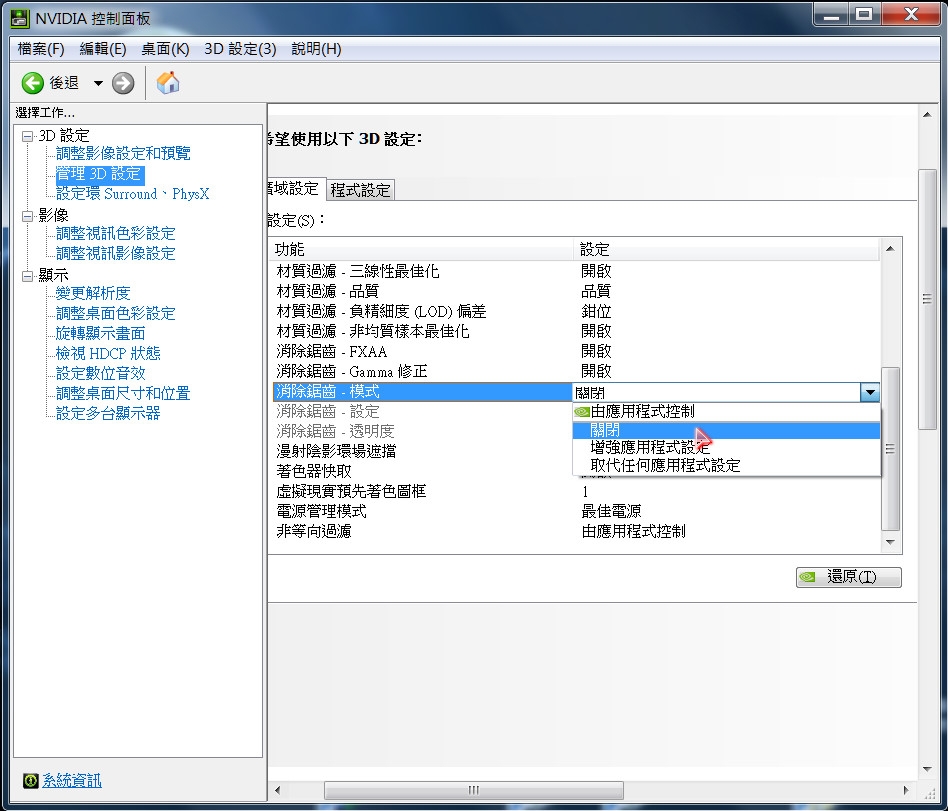
Task: Open 設定環 Surround、PhysX page
Action: (x=132, y=194)
